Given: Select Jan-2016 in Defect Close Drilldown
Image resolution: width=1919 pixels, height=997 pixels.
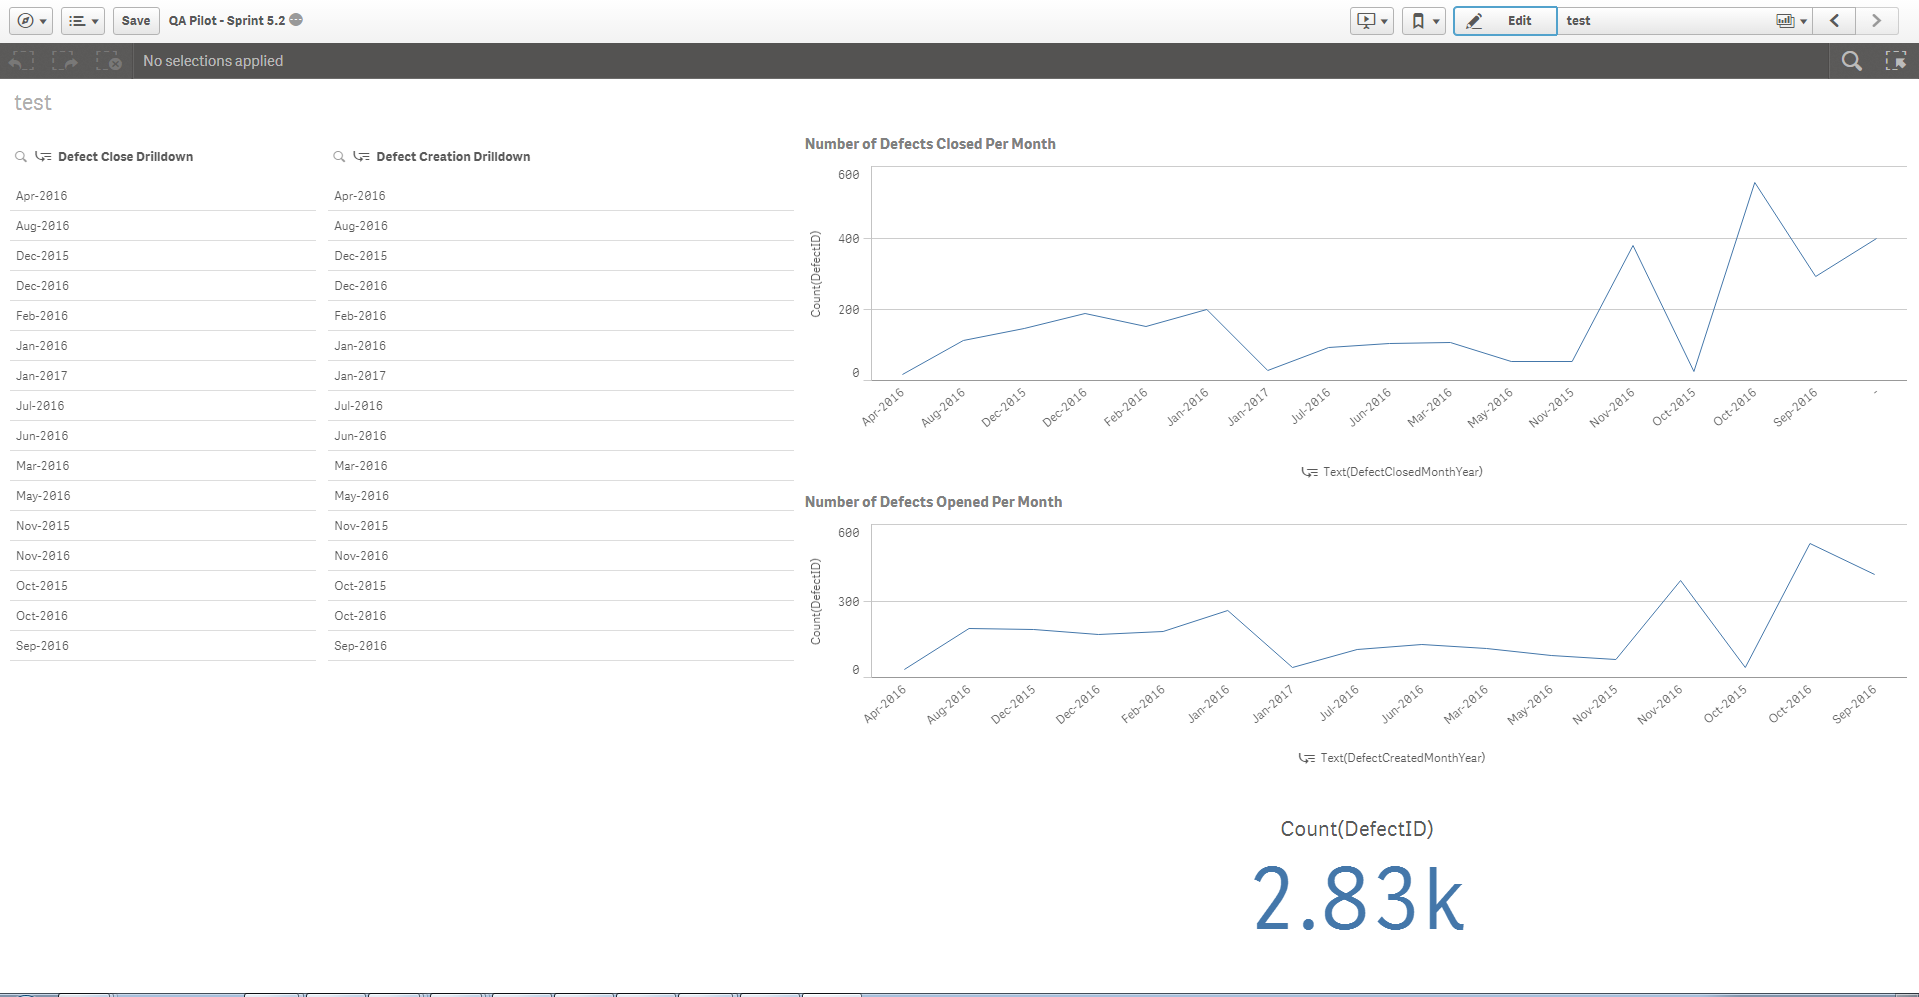Looking at the screenshot, I should tap(163, 346).
